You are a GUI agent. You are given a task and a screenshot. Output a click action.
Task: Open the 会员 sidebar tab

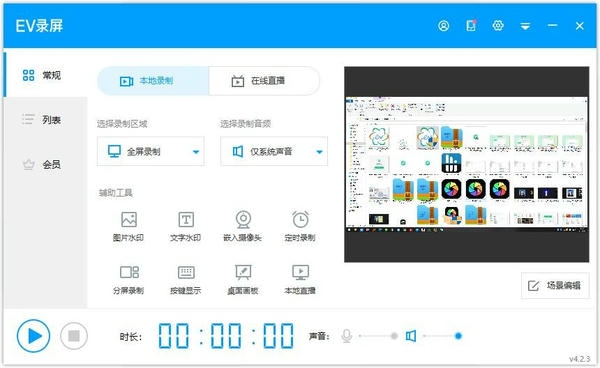click(x=46, y=164)
